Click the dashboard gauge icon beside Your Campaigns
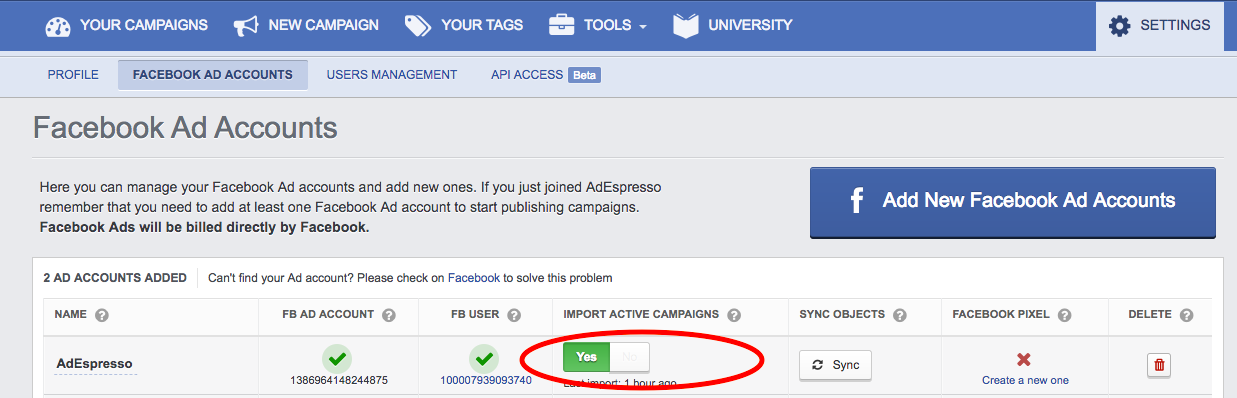 (x=58, y=26)
